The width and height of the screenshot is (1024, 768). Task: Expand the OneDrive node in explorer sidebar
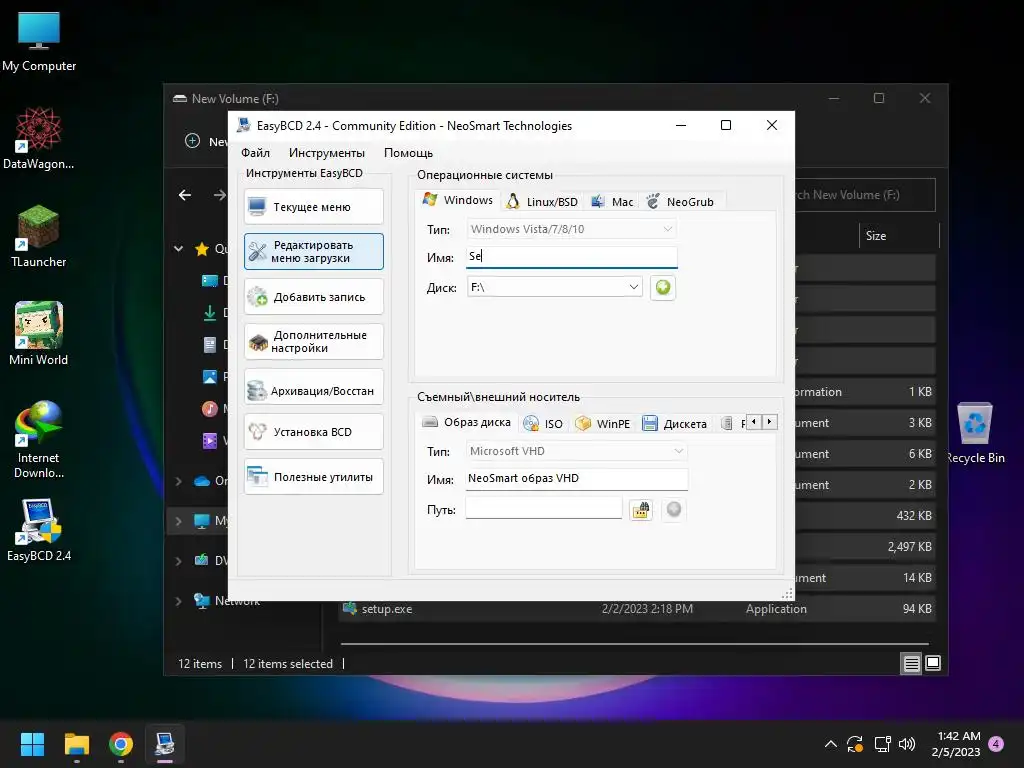178,481
